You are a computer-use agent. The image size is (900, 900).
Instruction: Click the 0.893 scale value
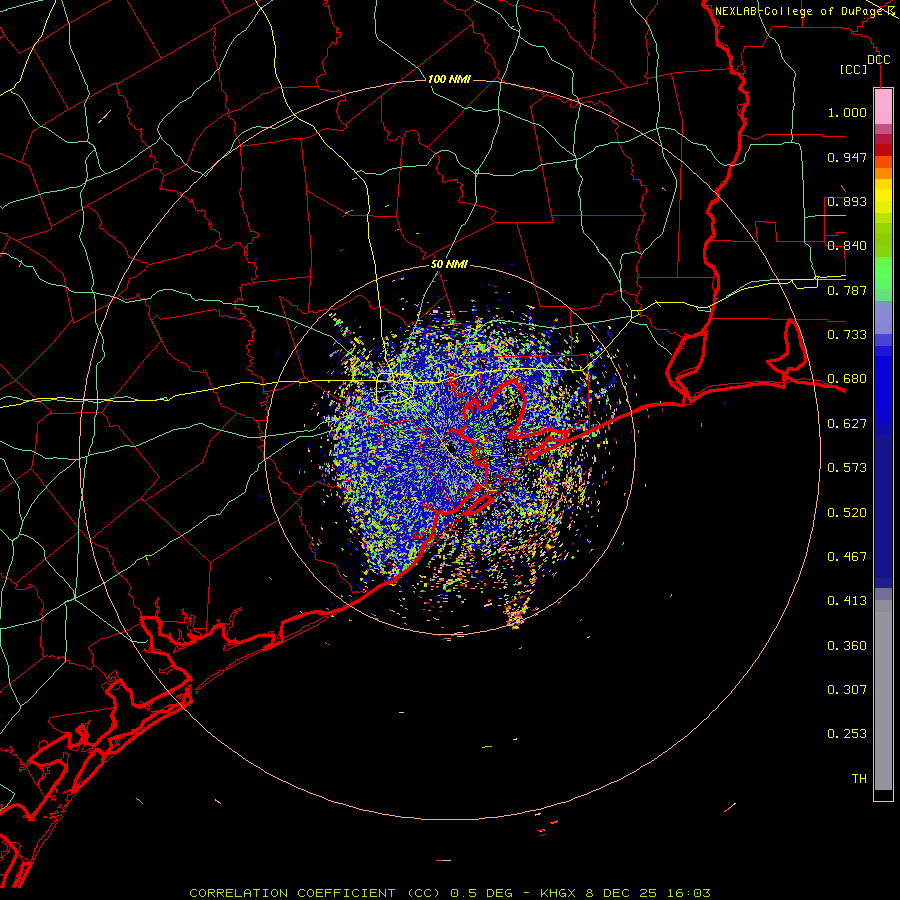tap(847, 201)
